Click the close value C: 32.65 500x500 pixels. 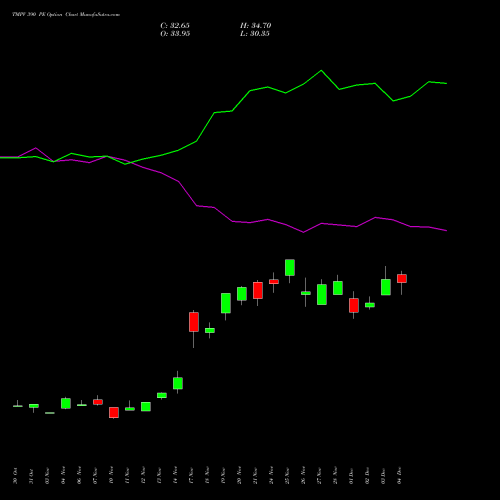coord(175,26)
